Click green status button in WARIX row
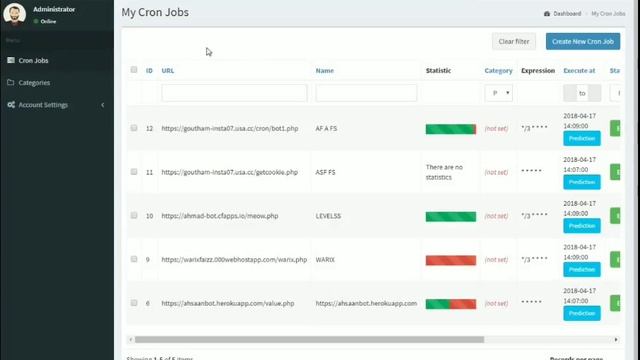The width and height of the screenshot is (640, 360). (615, 260)
